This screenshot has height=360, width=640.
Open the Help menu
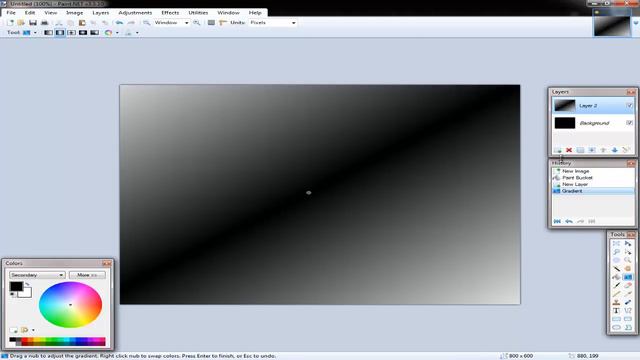[255, 13]
